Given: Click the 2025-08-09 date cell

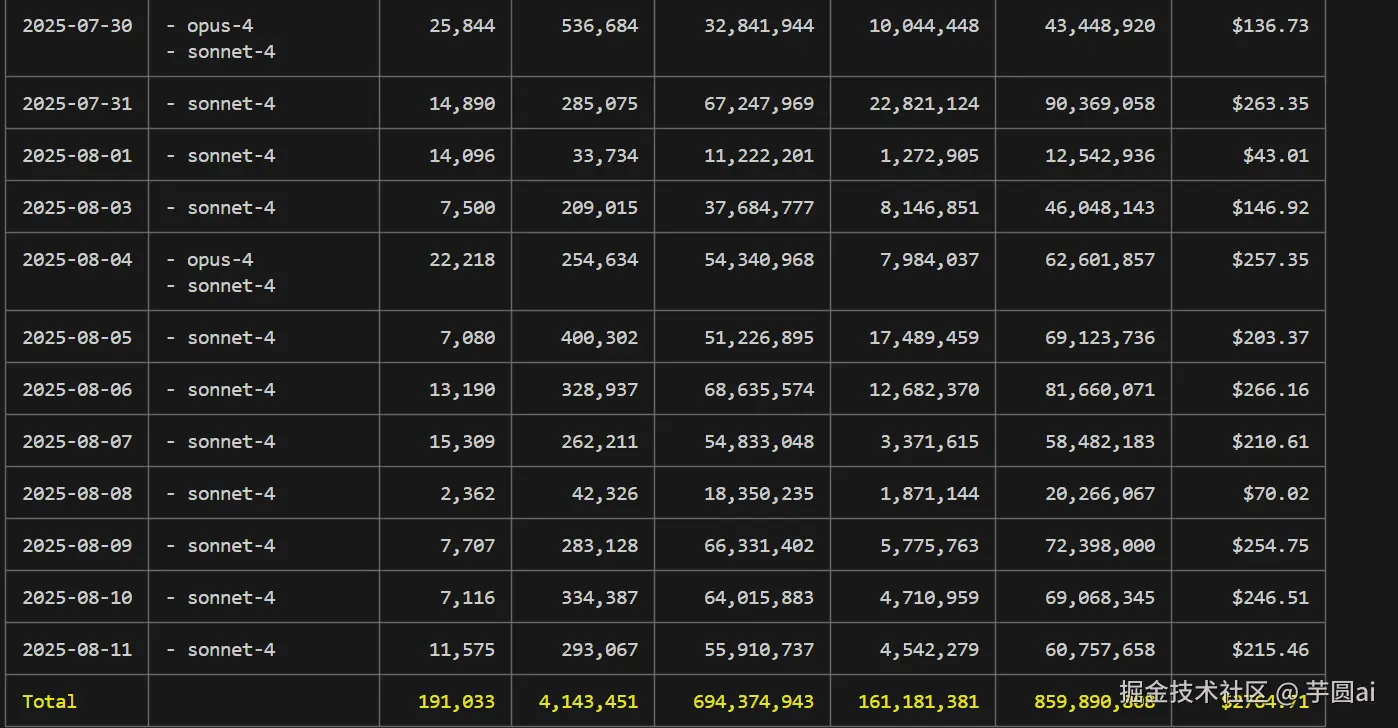Looking at the screenshot, I should pyautogui.click(x=77, y=546).
